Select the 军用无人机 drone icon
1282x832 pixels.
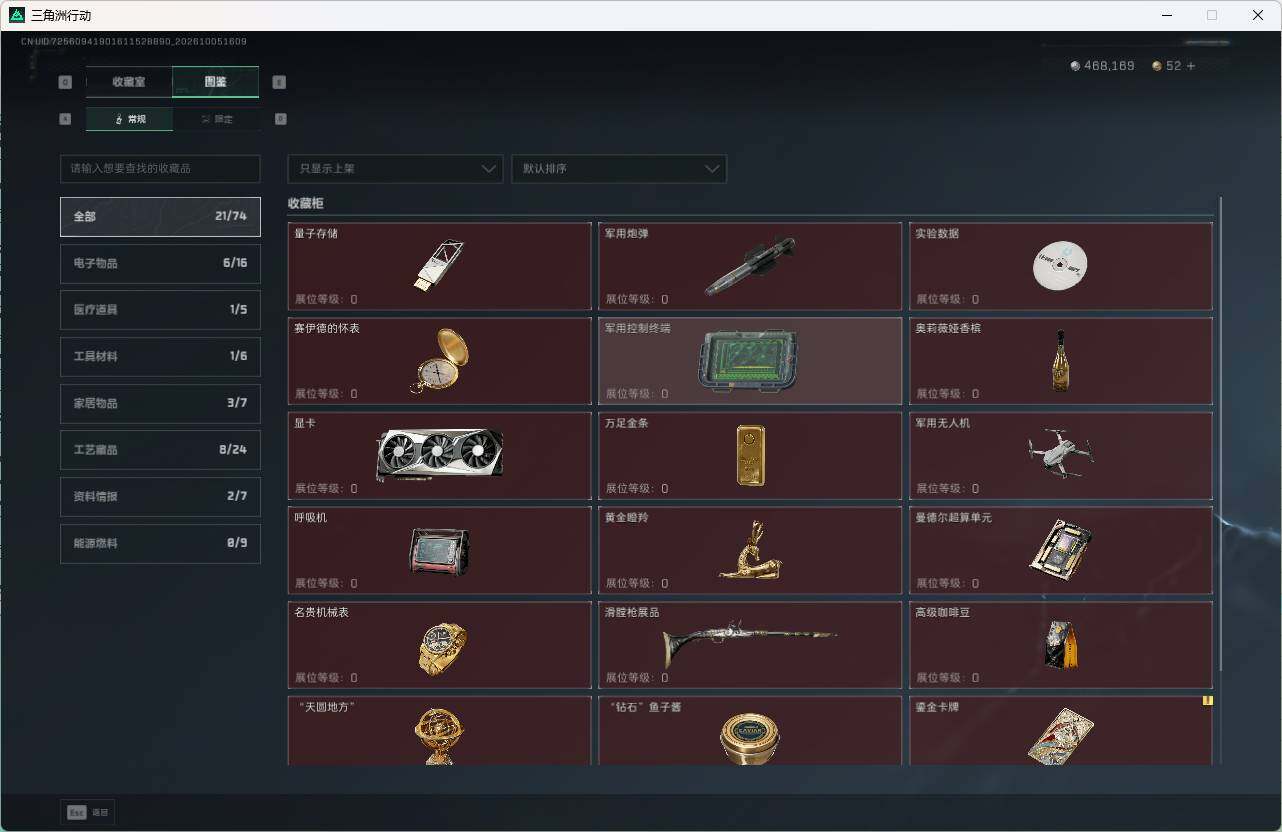[1060, 455]
